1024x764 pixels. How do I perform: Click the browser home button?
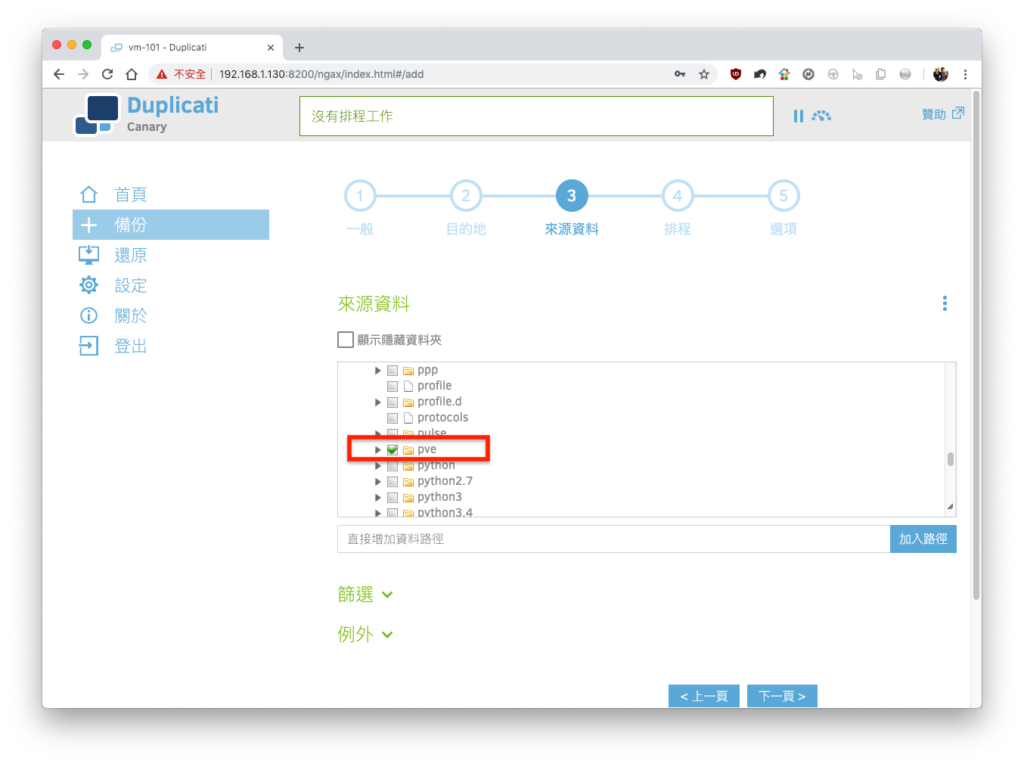[132, 74]
